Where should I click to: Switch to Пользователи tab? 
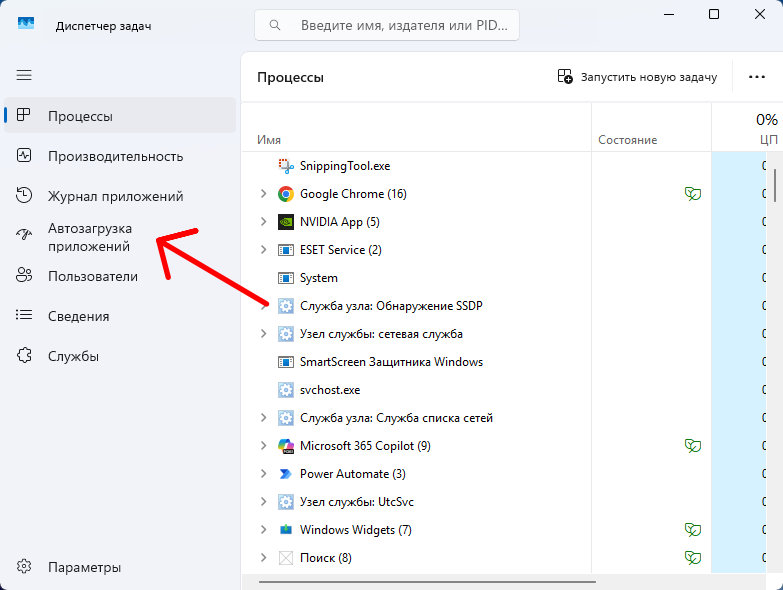point(120,275)
